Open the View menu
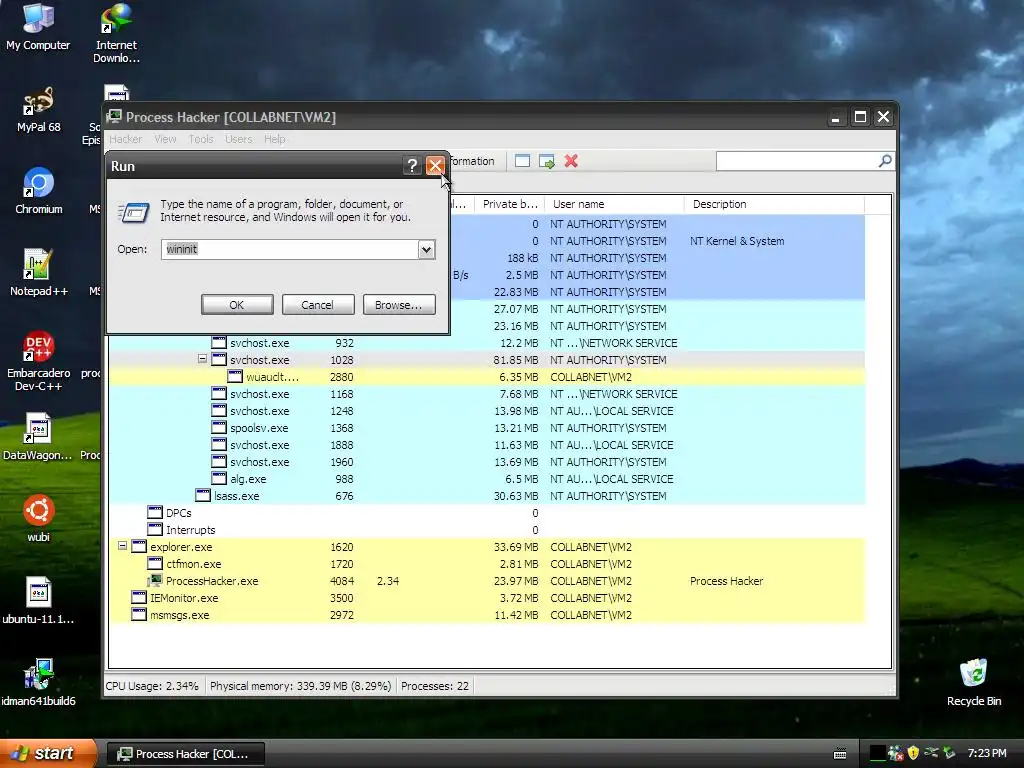This screenshot has height=768, width=1024. [x=165, y=139]
